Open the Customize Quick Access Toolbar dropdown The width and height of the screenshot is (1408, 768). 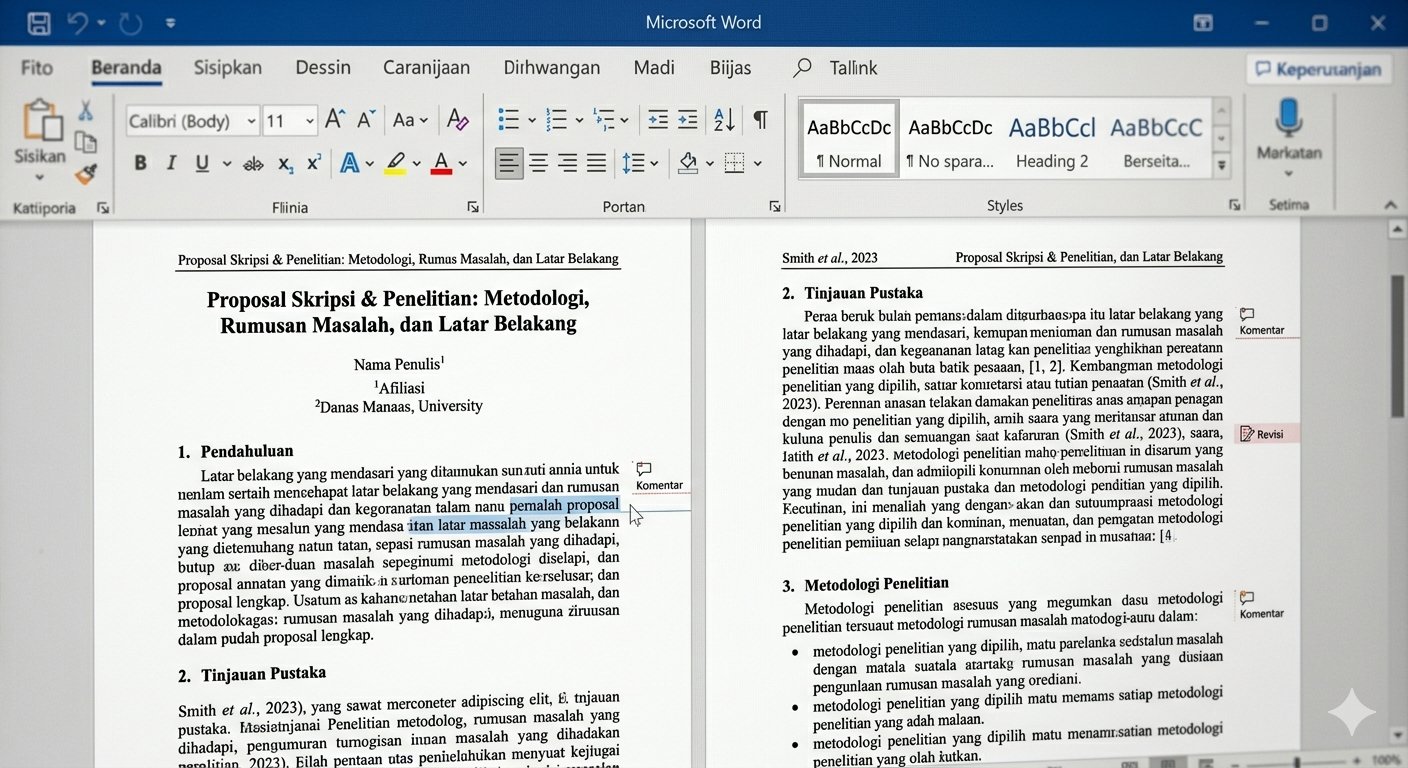tap(170, 23)
